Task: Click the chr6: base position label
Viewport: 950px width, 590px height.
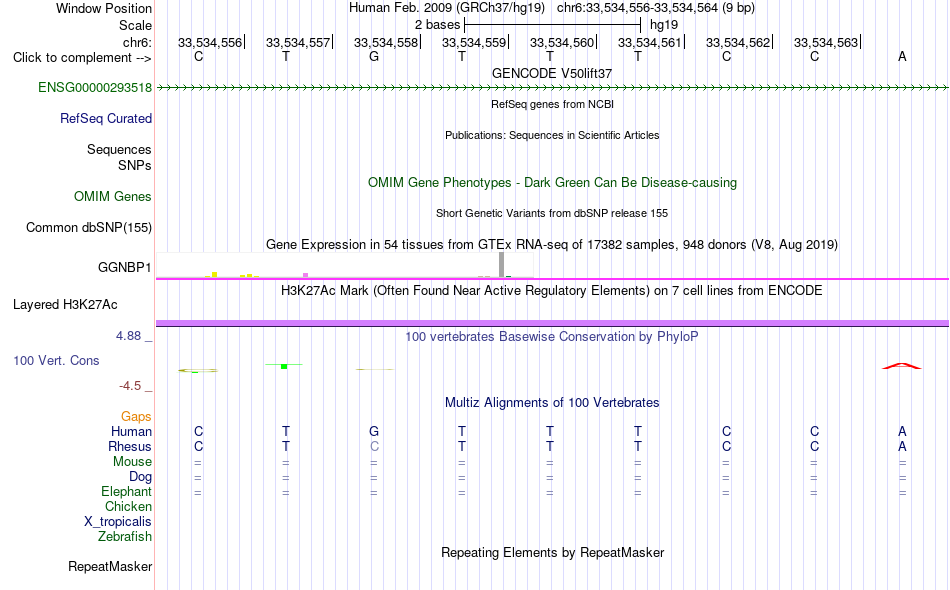Action: [x=137, y=42]
